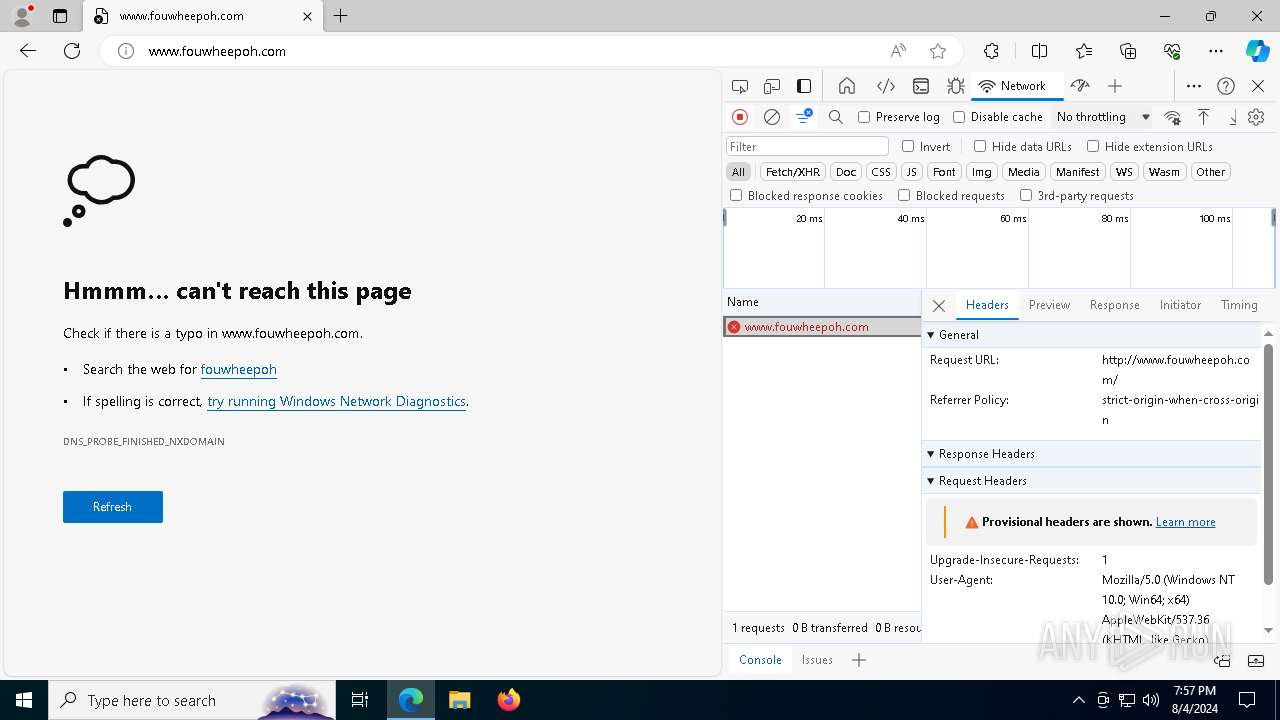Filter requests by the JS type
The height and width of the screenshot is (720, 1280).
[x=911, y=172]
